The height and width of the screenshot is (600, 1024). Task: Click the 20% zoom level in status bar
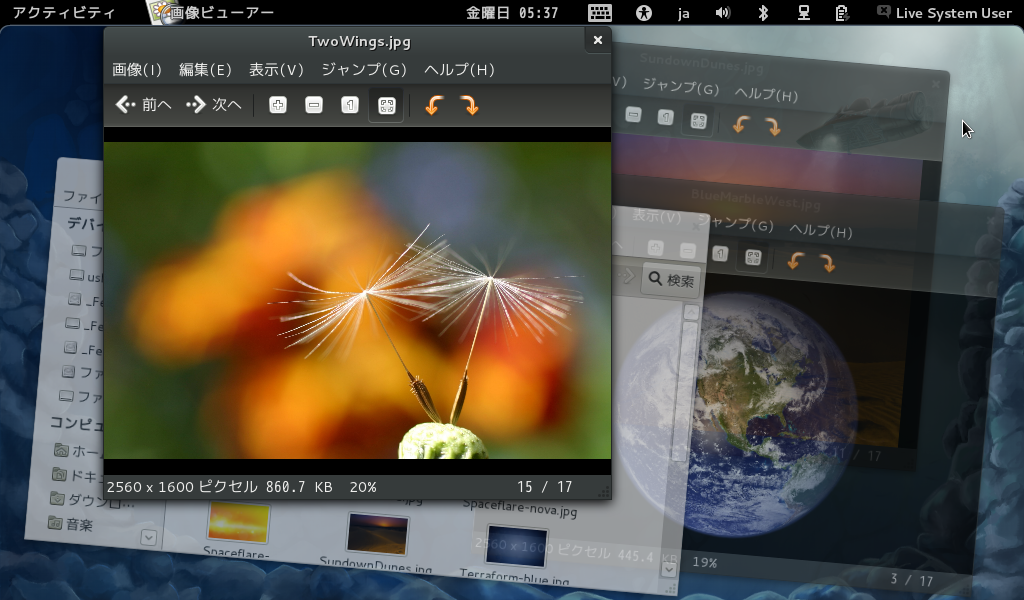(x=362, y=487)
